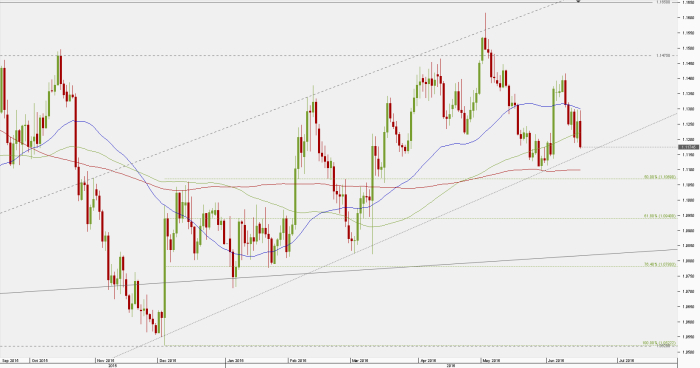Select the red moving average line end
This screenshot has height=368, width=700.
(x=577, y=170)
